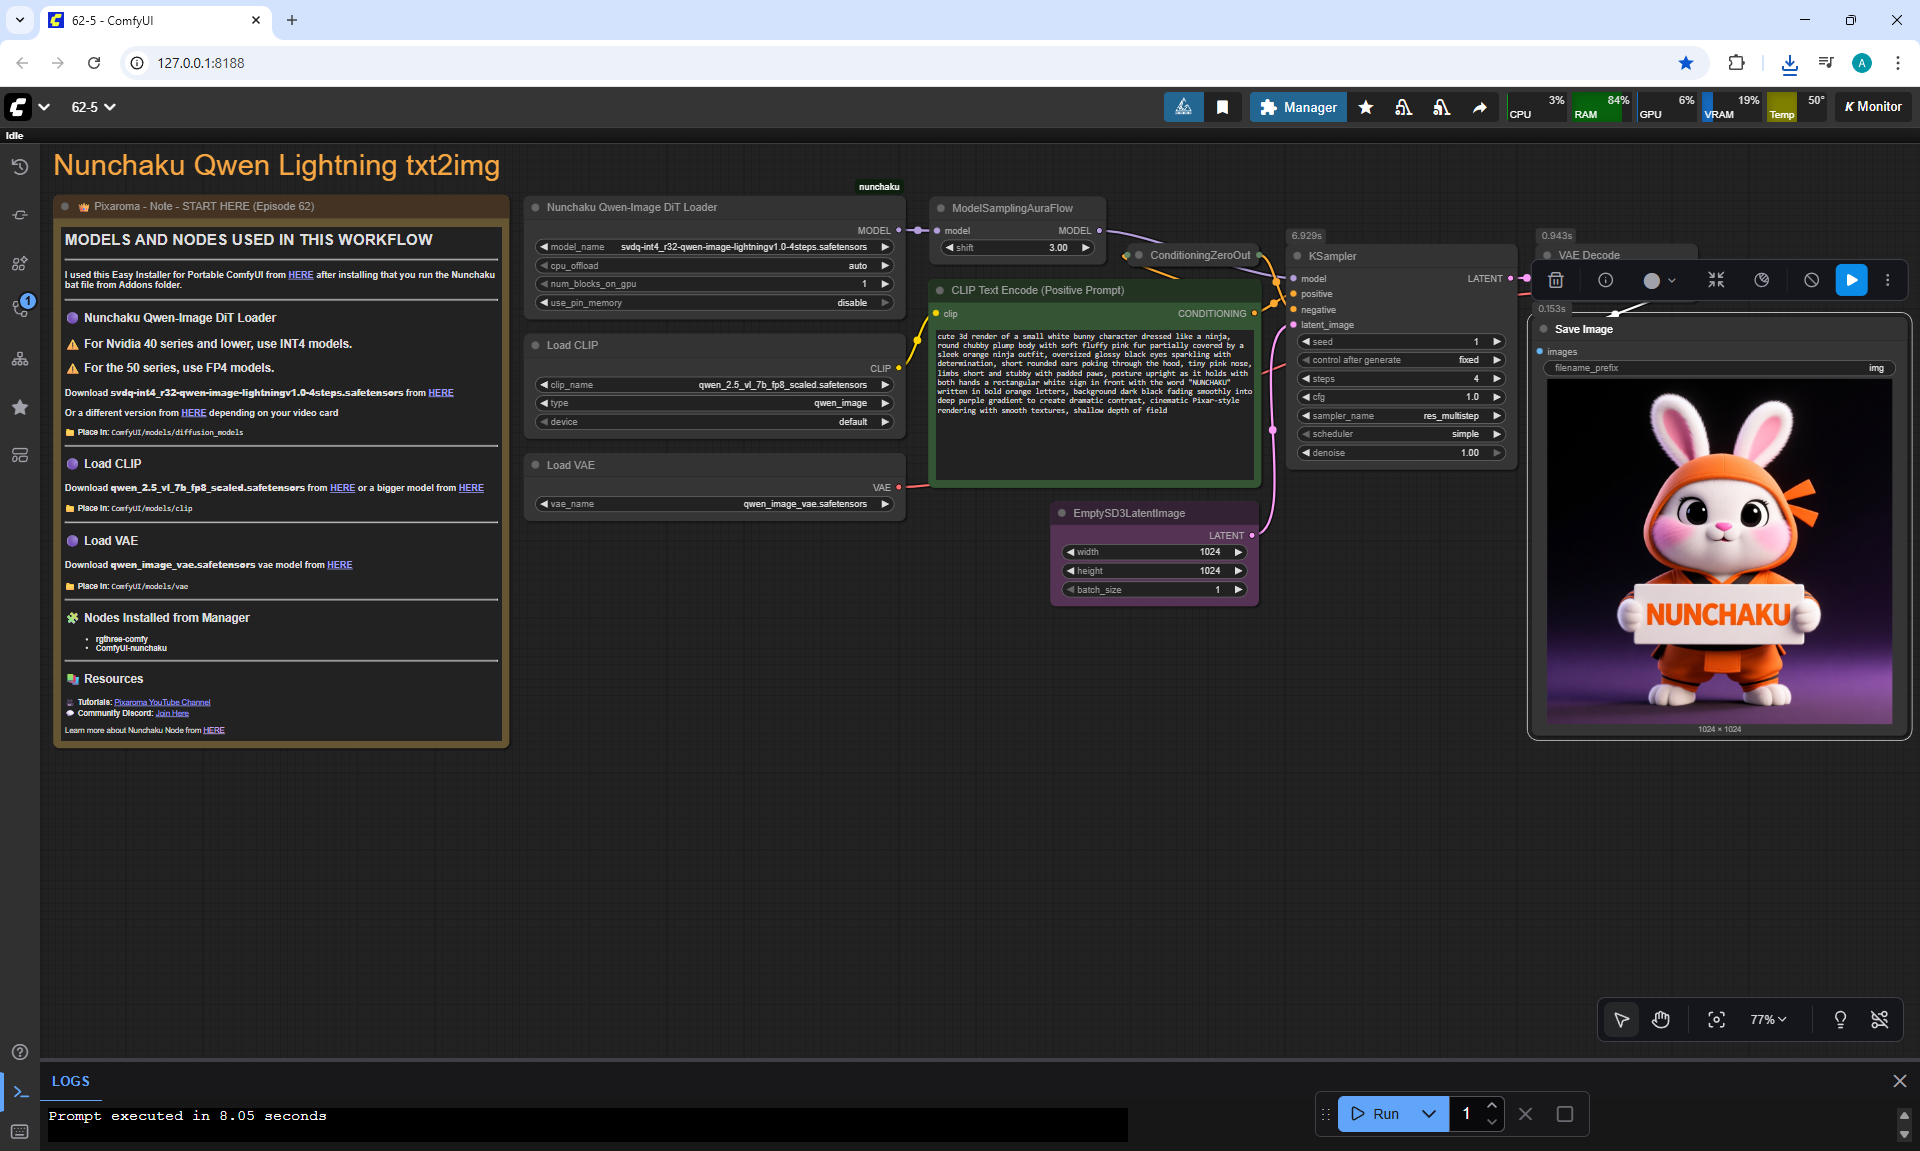The image size is (1920, 1151).
Task: Open the 77% zoom level dropdown
Action: click(x=1767, y=1020)
